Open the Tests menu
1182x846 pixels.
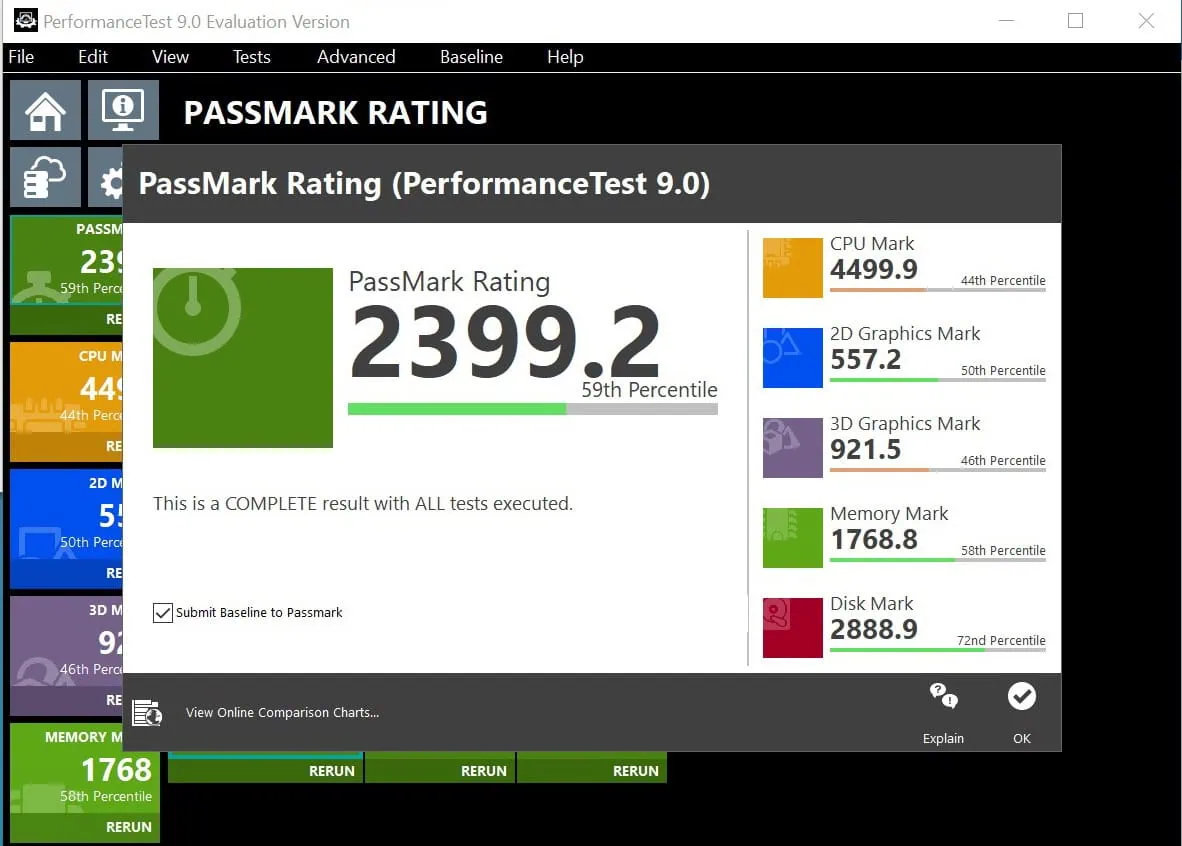(251, 57)
